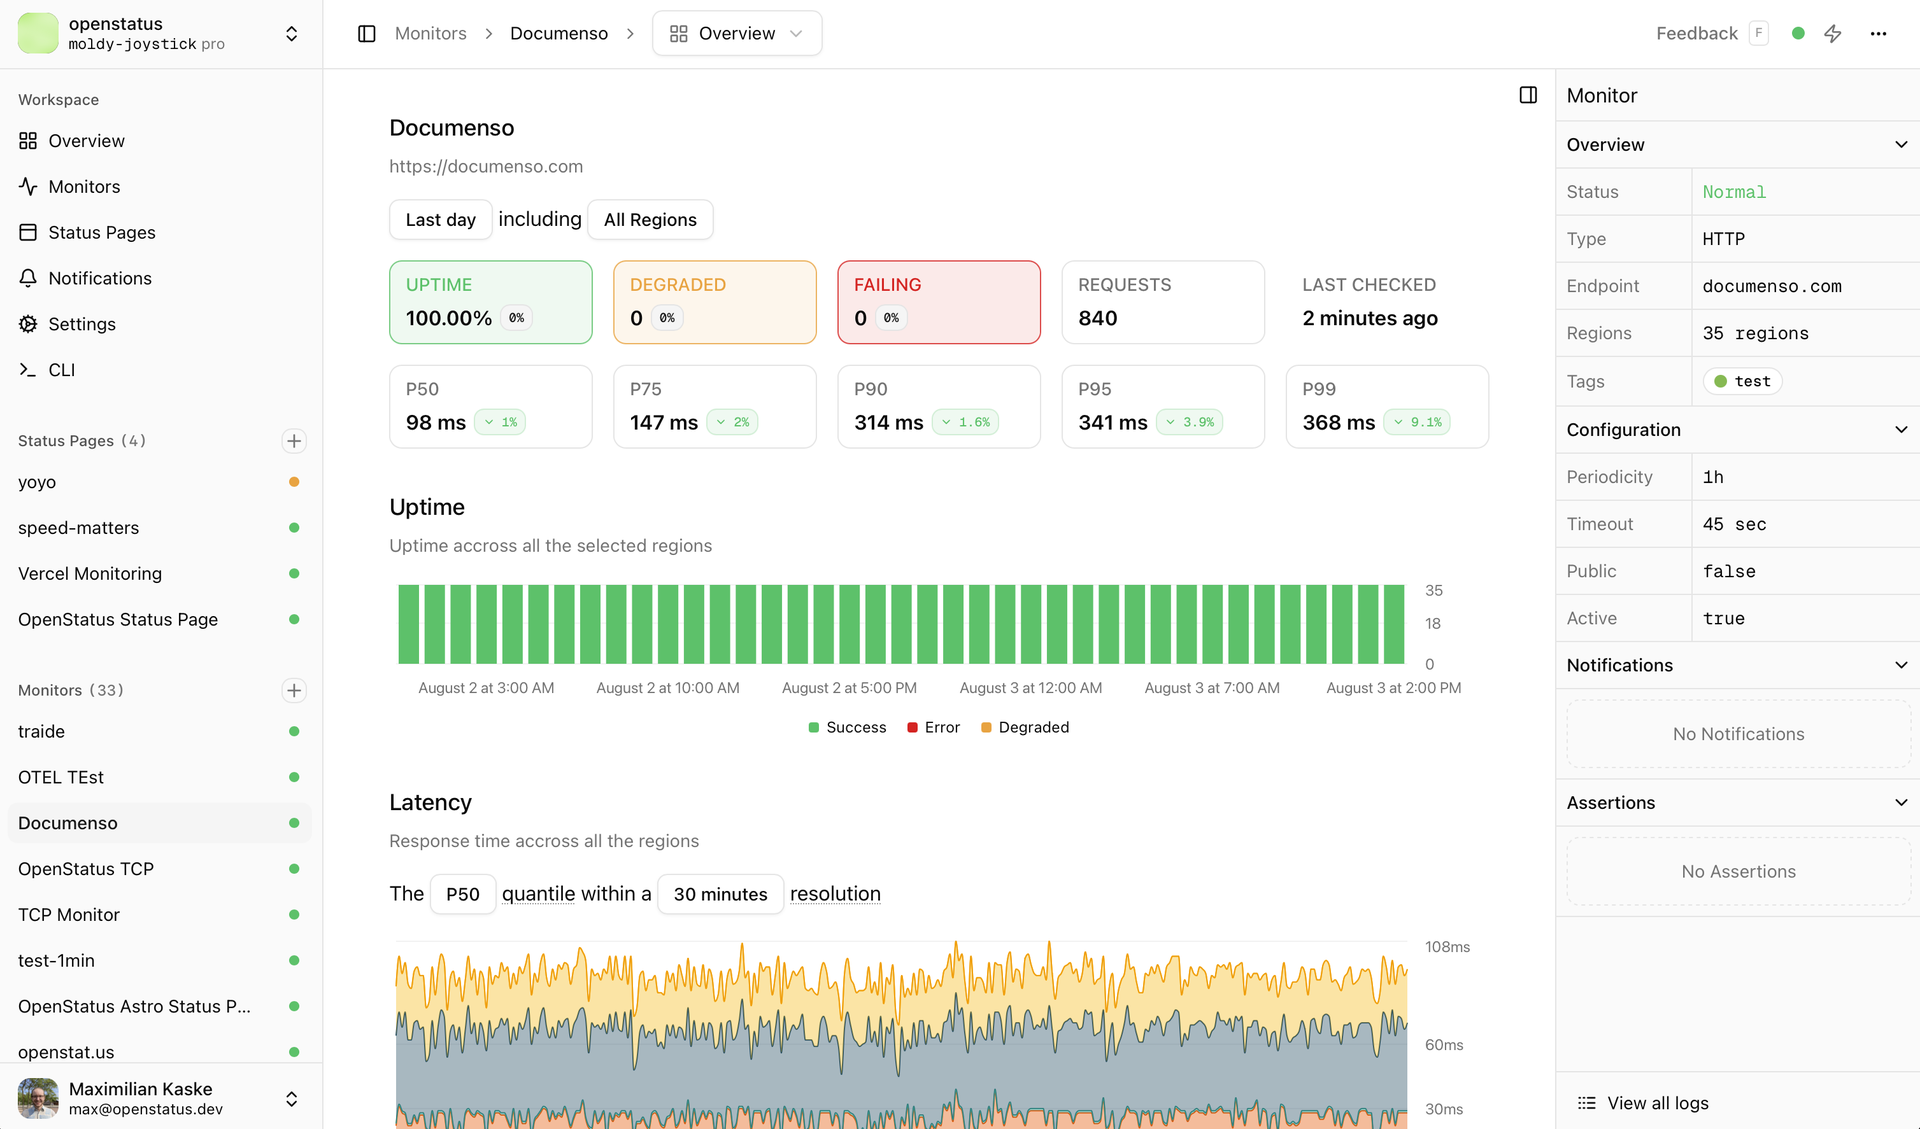The image size is (1920, 1129).
Task: Open the 30 minutes resolution selector
Action: pyautogui.click(x=720, y=894)
